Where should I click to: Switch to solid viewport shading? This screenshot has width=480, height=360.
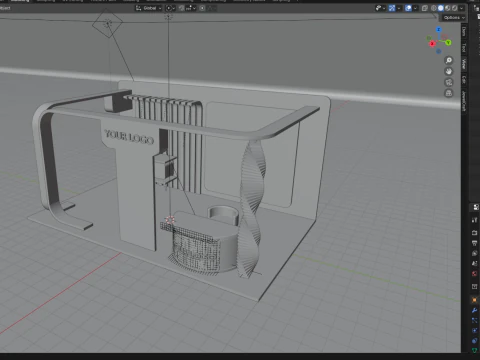pyautogui.click(x=441, y=8)
